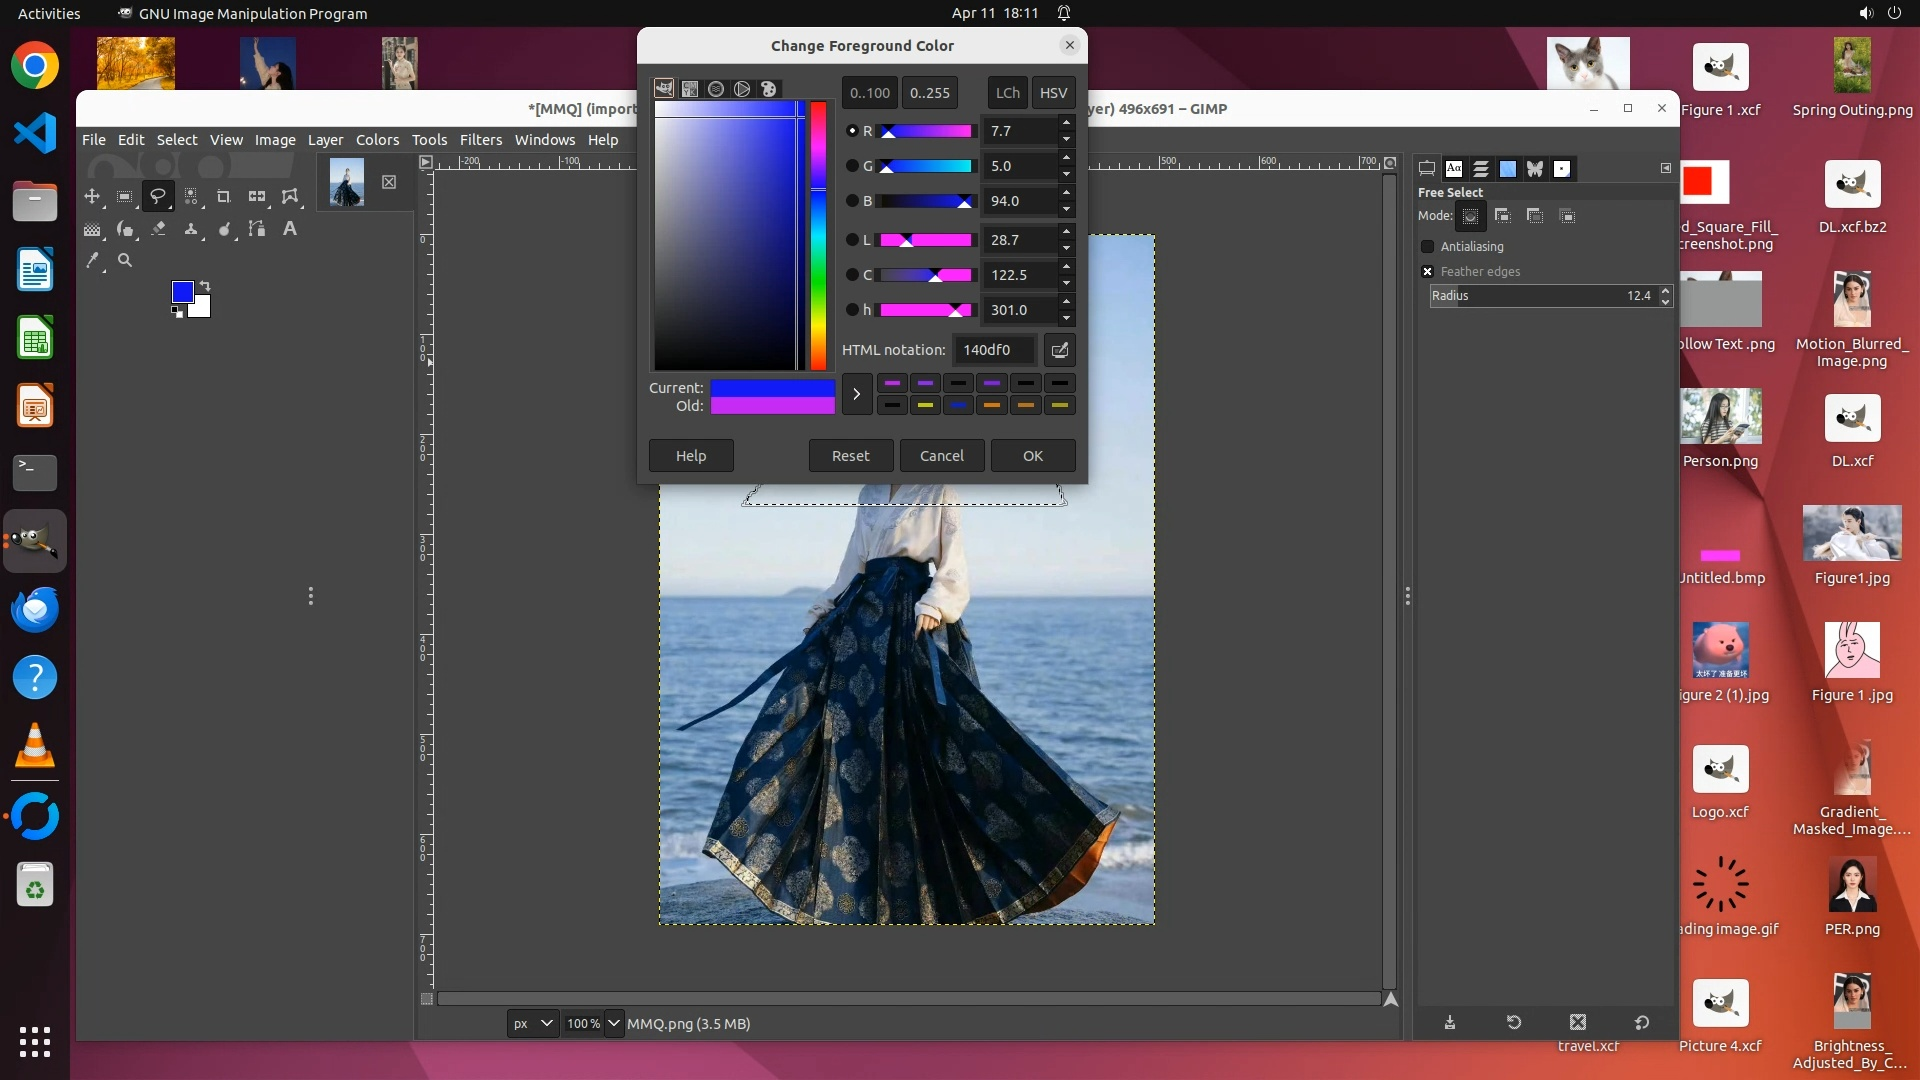The image size is (1920, 1080).
Task: Click the arrow to add color to history
Action: [856, 394]
